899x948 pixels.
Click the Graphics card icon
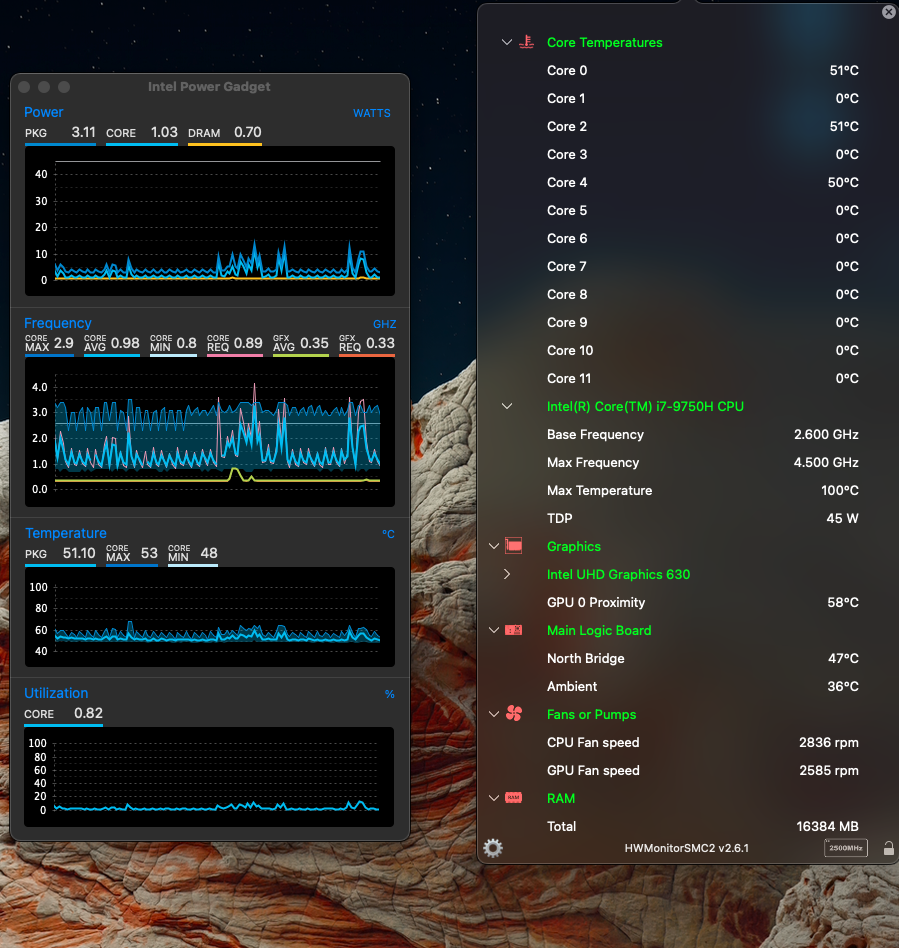pyautogui.click(x=513, y=546)
